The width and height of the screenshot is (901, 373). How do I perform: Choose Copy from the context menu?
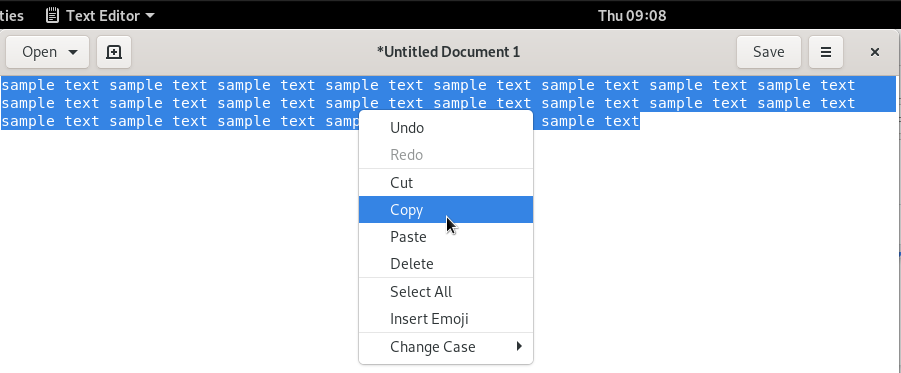coord(446,210)
